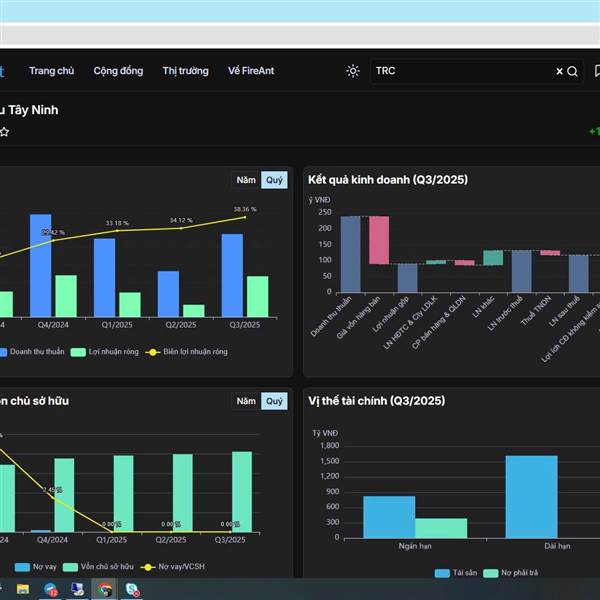Click the Ngắn hạn blue Tài sản bar
Screen dimensions: 600x600
[x=389, y=517]
